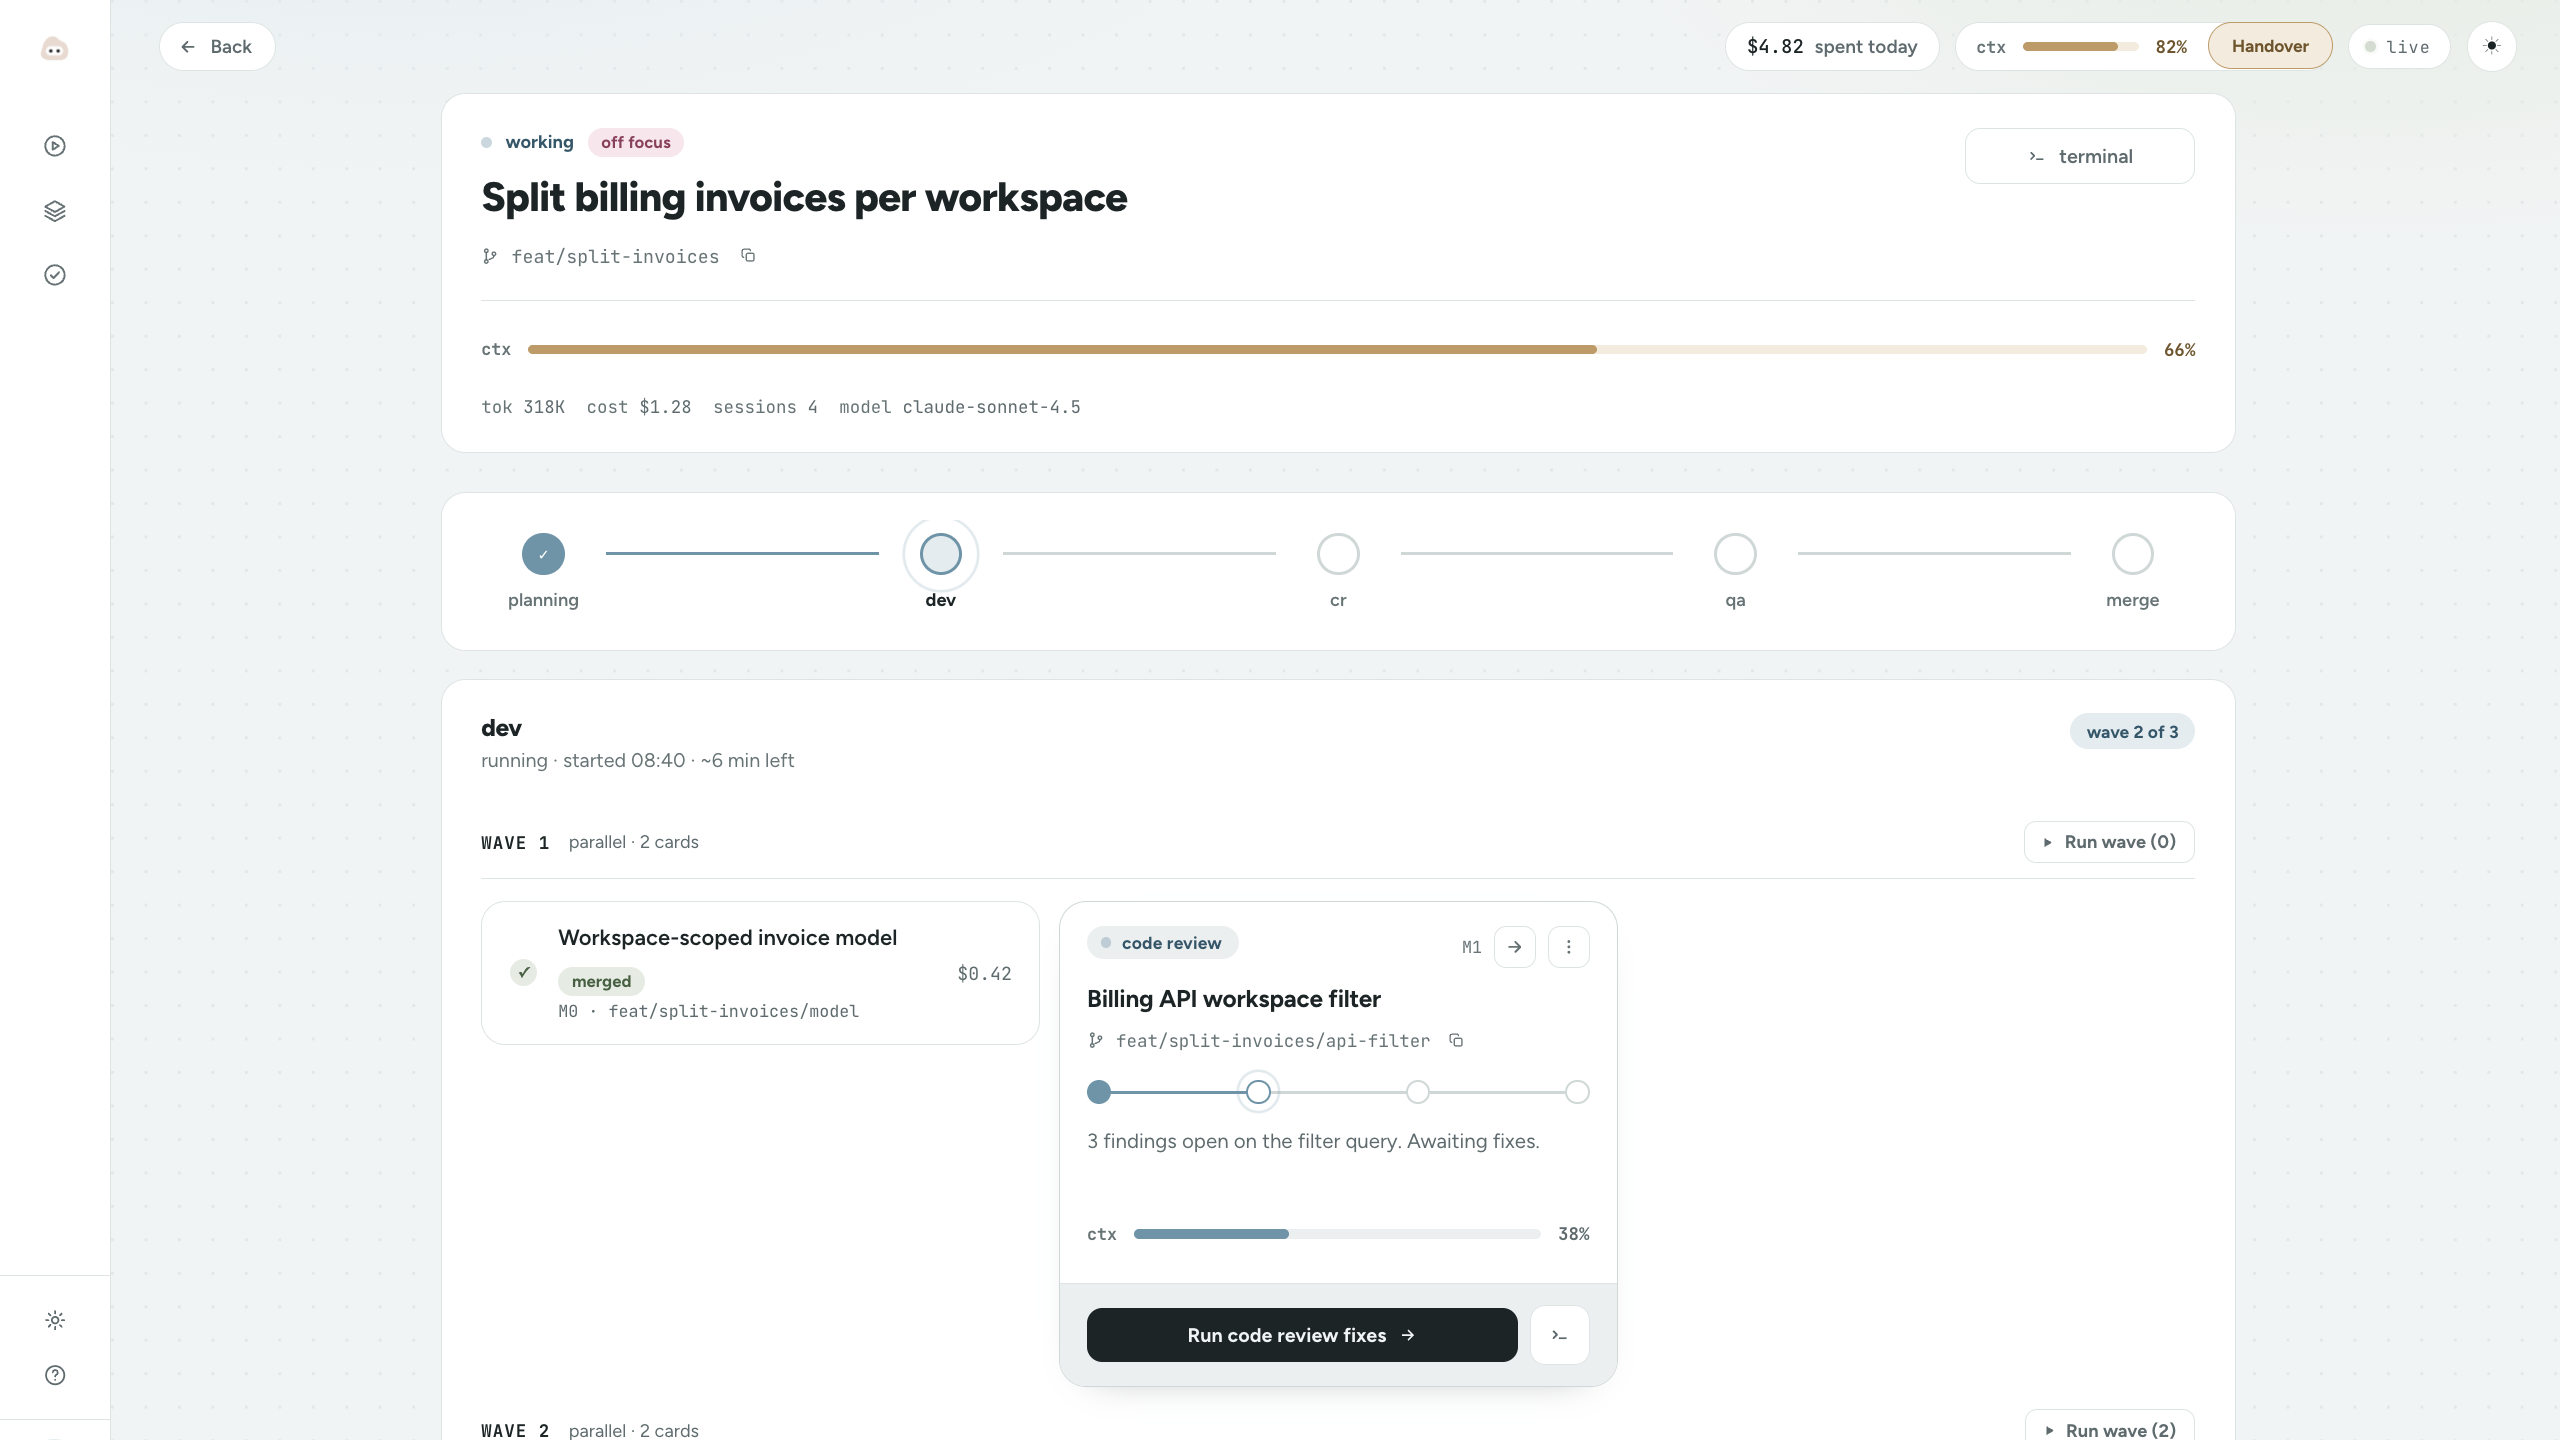The height and width of the screenshot is (1440, 2560).
Task: Open the settings gear sidebar icon
Action: click(x=55, y=1320)
